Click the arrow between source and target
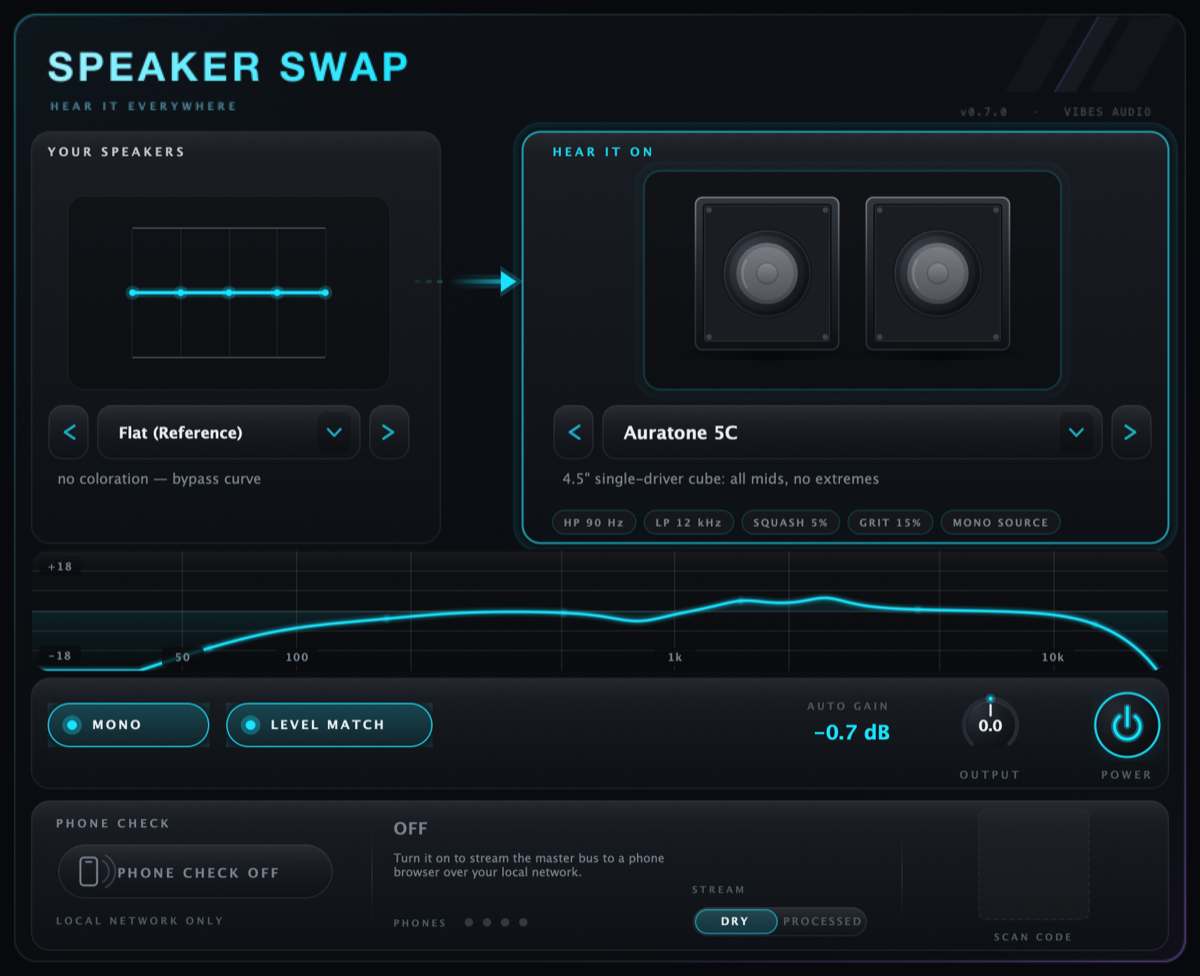Viewport: 1200px width, 976px height. pyautogui.click(x=468, y=282)
